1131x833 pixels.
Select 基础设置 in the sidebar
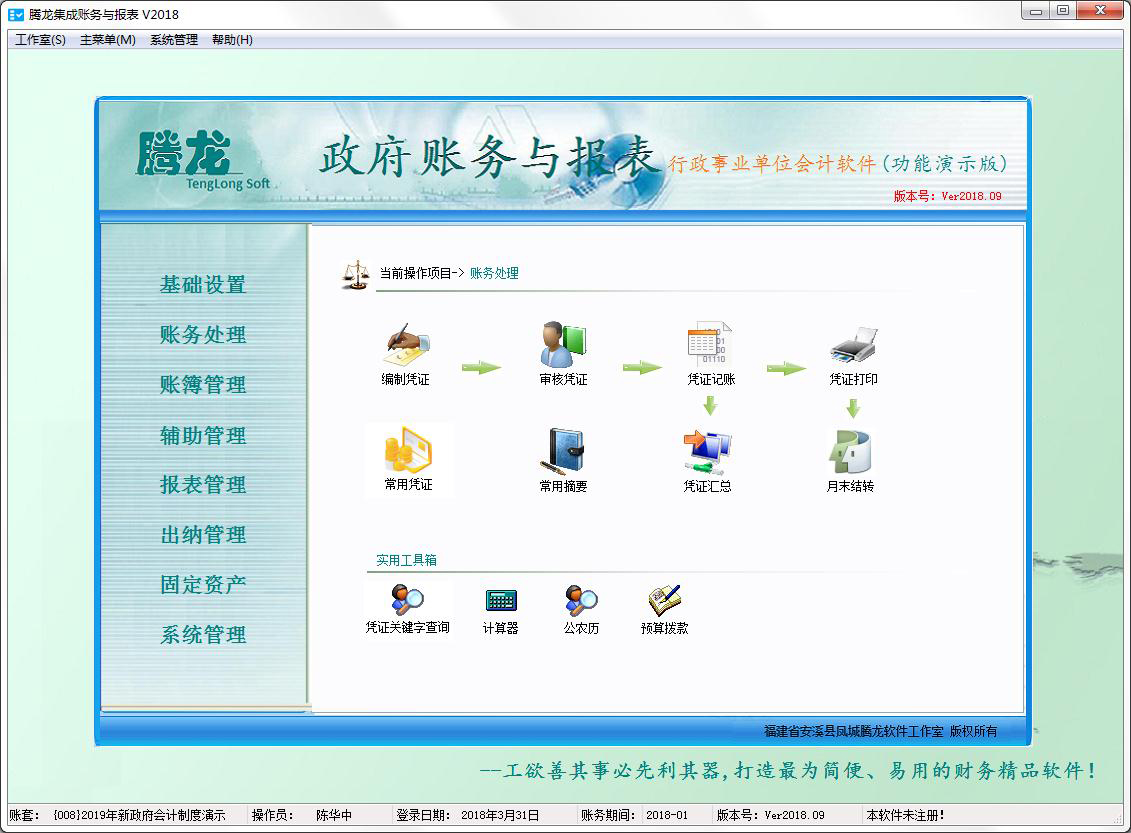point(203,285)
